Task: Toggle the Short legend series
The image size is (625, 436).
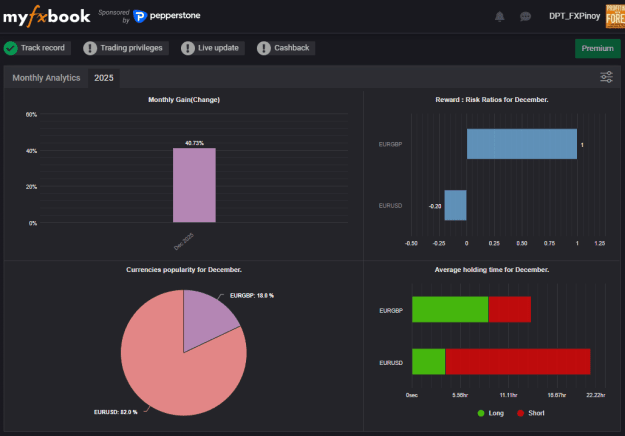Action: (x=531, y=413)
